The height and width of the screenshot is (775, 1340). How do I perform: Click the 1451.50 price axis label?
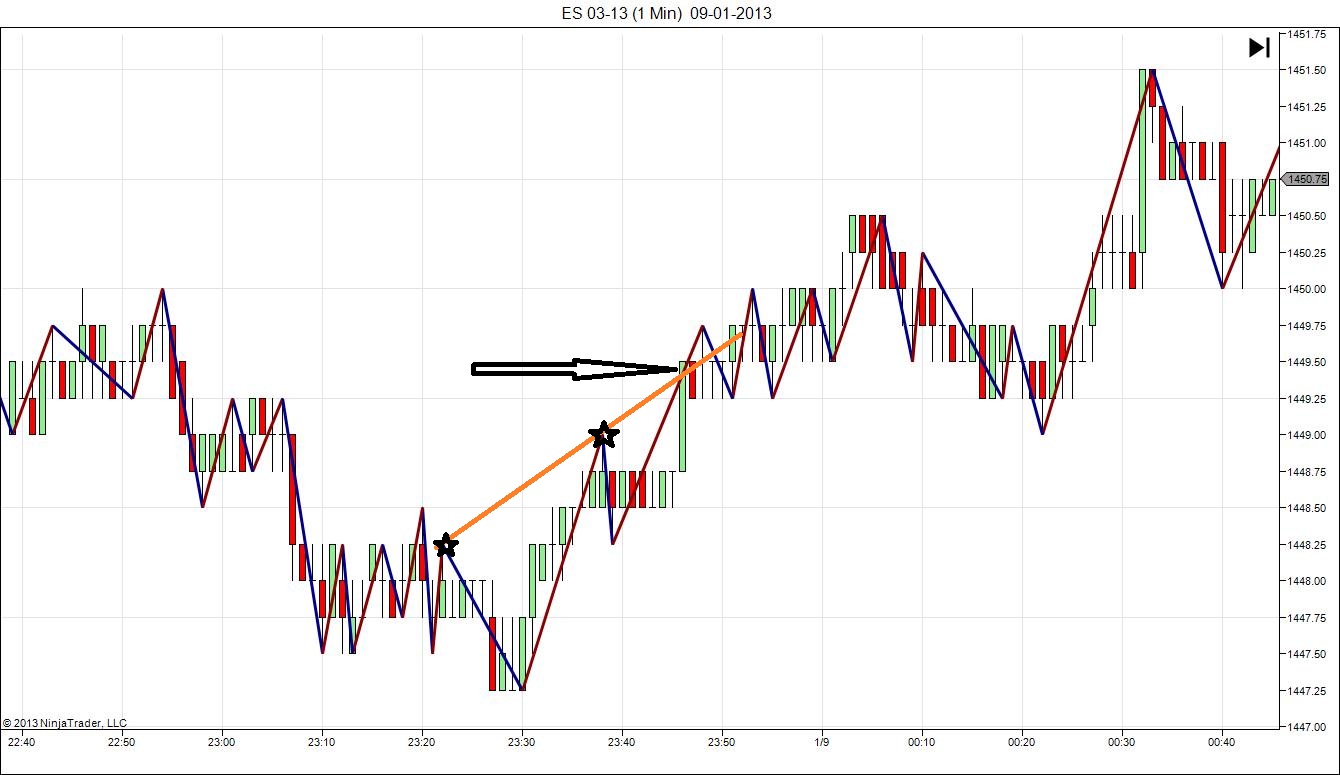pyautogui.click(x=1306, y=70)
